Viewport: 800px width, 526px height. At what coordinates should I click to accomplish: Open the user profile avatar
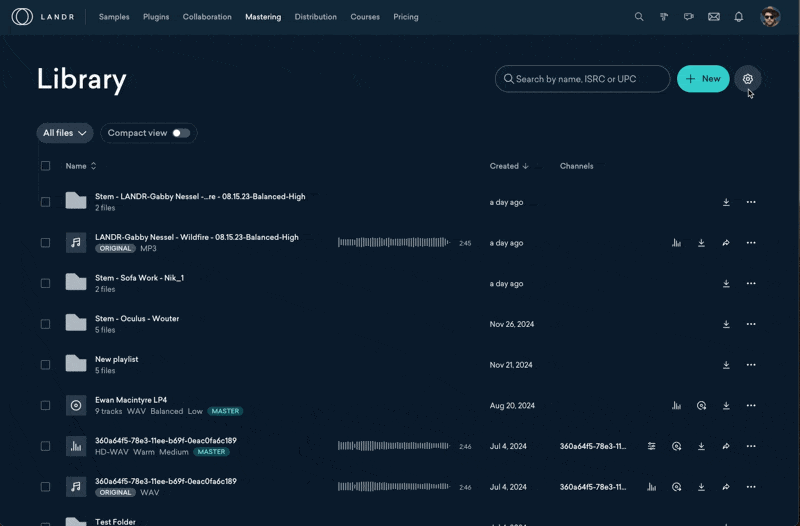click(770, 17)
